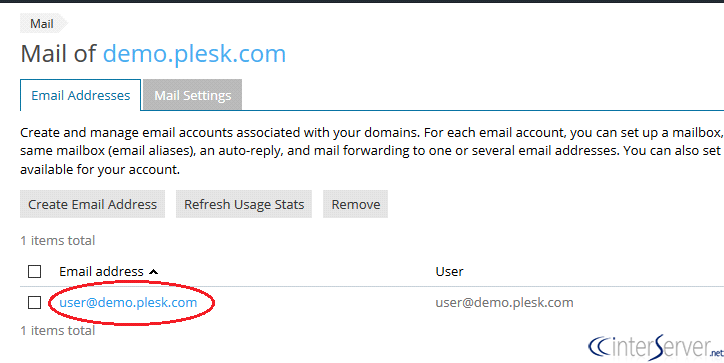
Task: Click Refresh Usage Stats
Action: click(x=244, y=204)
